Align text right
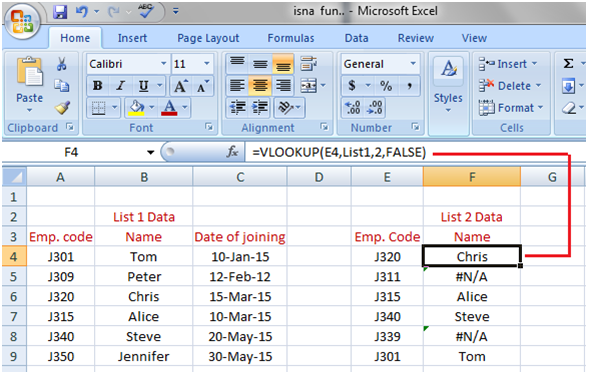This screenshot has height=374, width=589. click(283, 86)
